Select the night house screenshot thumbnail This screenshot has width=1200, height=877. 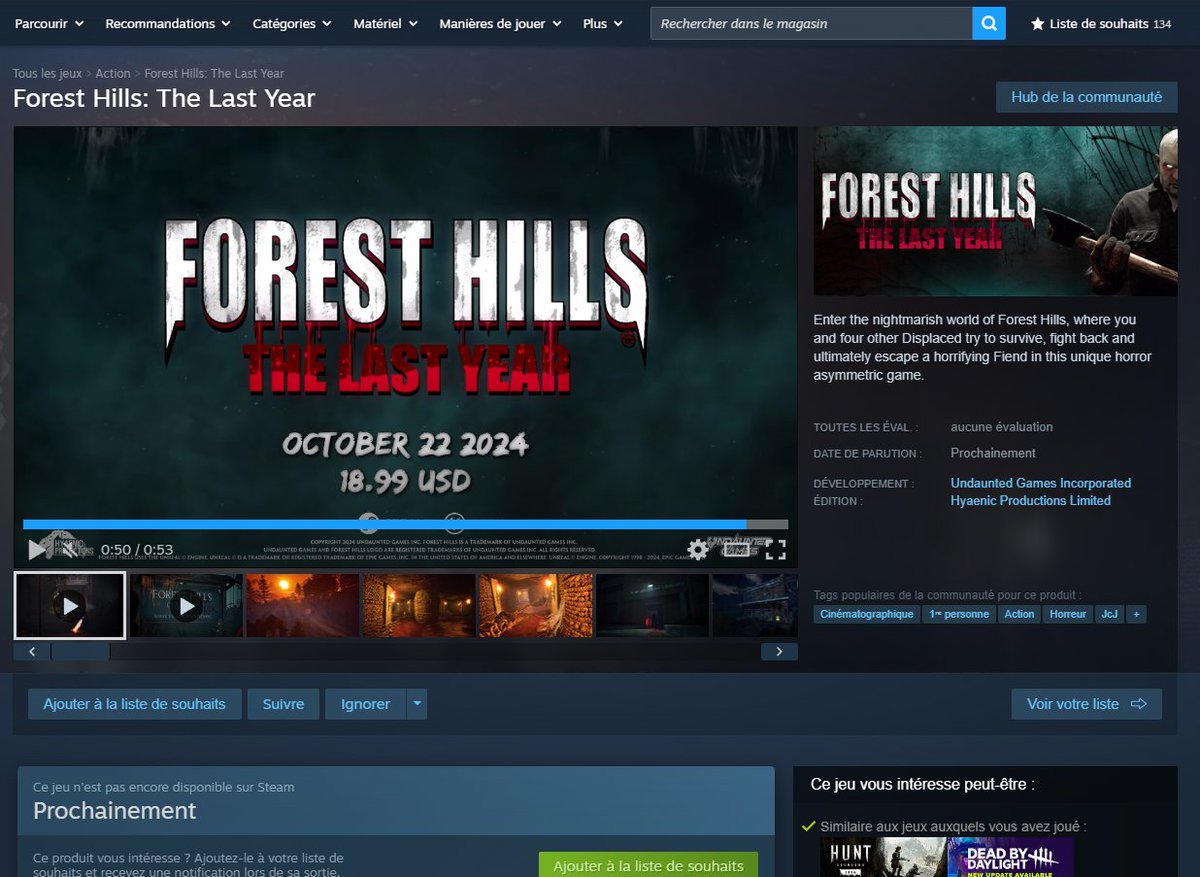[x=754, y=605]
